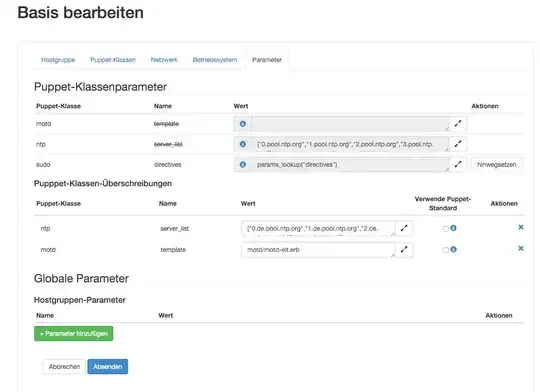Click the 'Verwende Puppet-Standard' column header
Viewport: 540px width, 392px height.
pyautogui.click(x=443, y=204)
